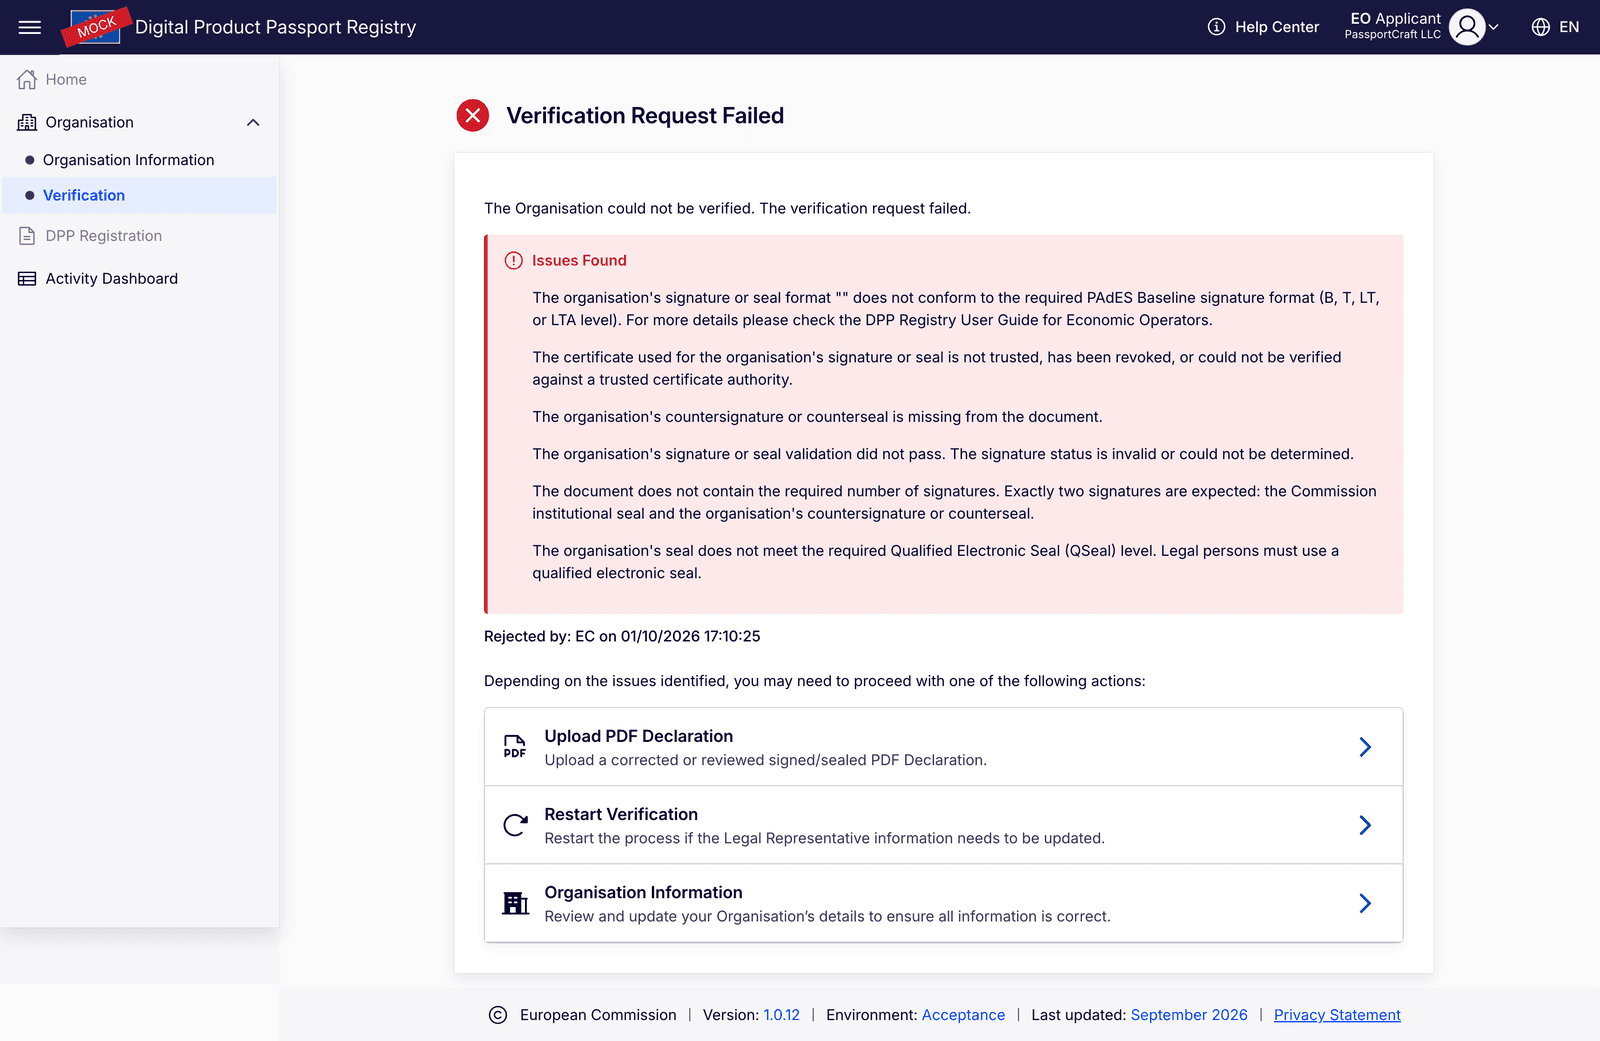
Task: Click Organisation Information action title
Action: [643, 892]
